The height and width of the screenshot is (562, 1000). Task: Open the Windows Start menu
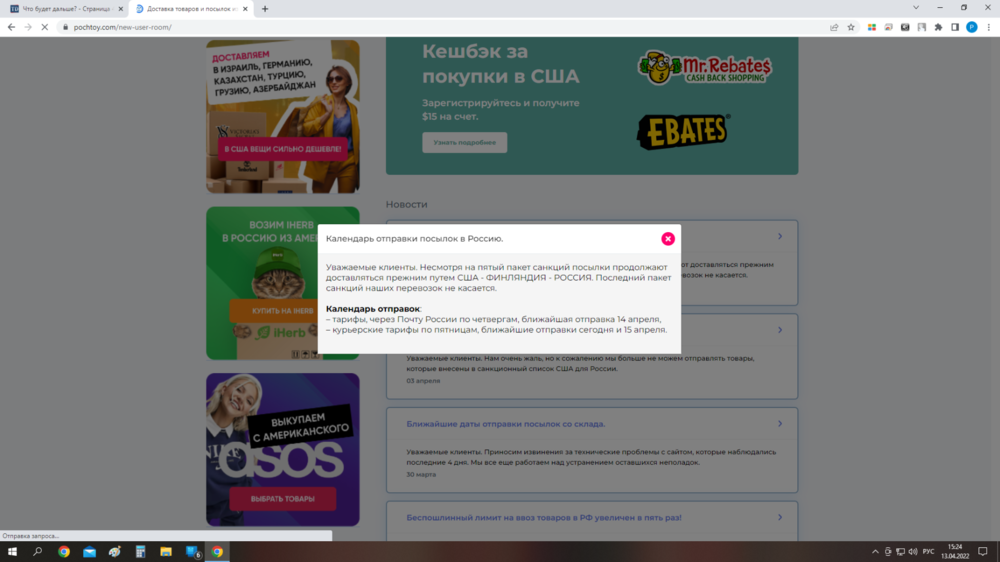(x=12, y=551)
